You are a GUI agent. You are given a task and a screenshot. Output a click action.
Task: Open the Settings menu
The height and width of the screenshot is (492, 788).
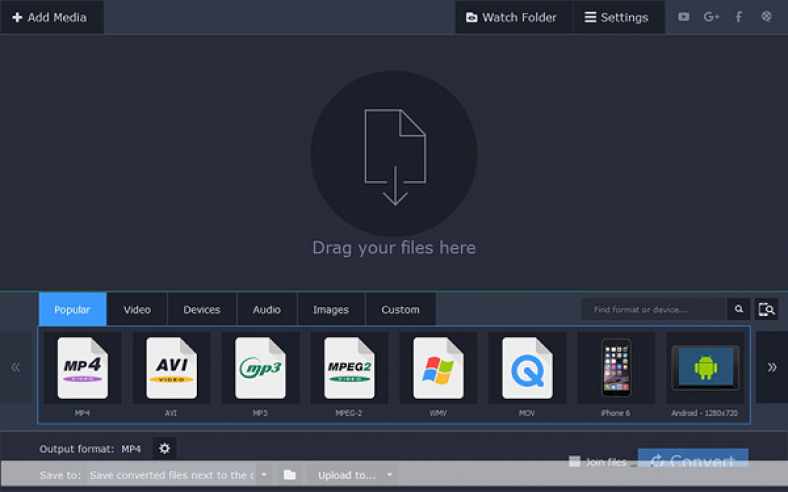point(619,17)
